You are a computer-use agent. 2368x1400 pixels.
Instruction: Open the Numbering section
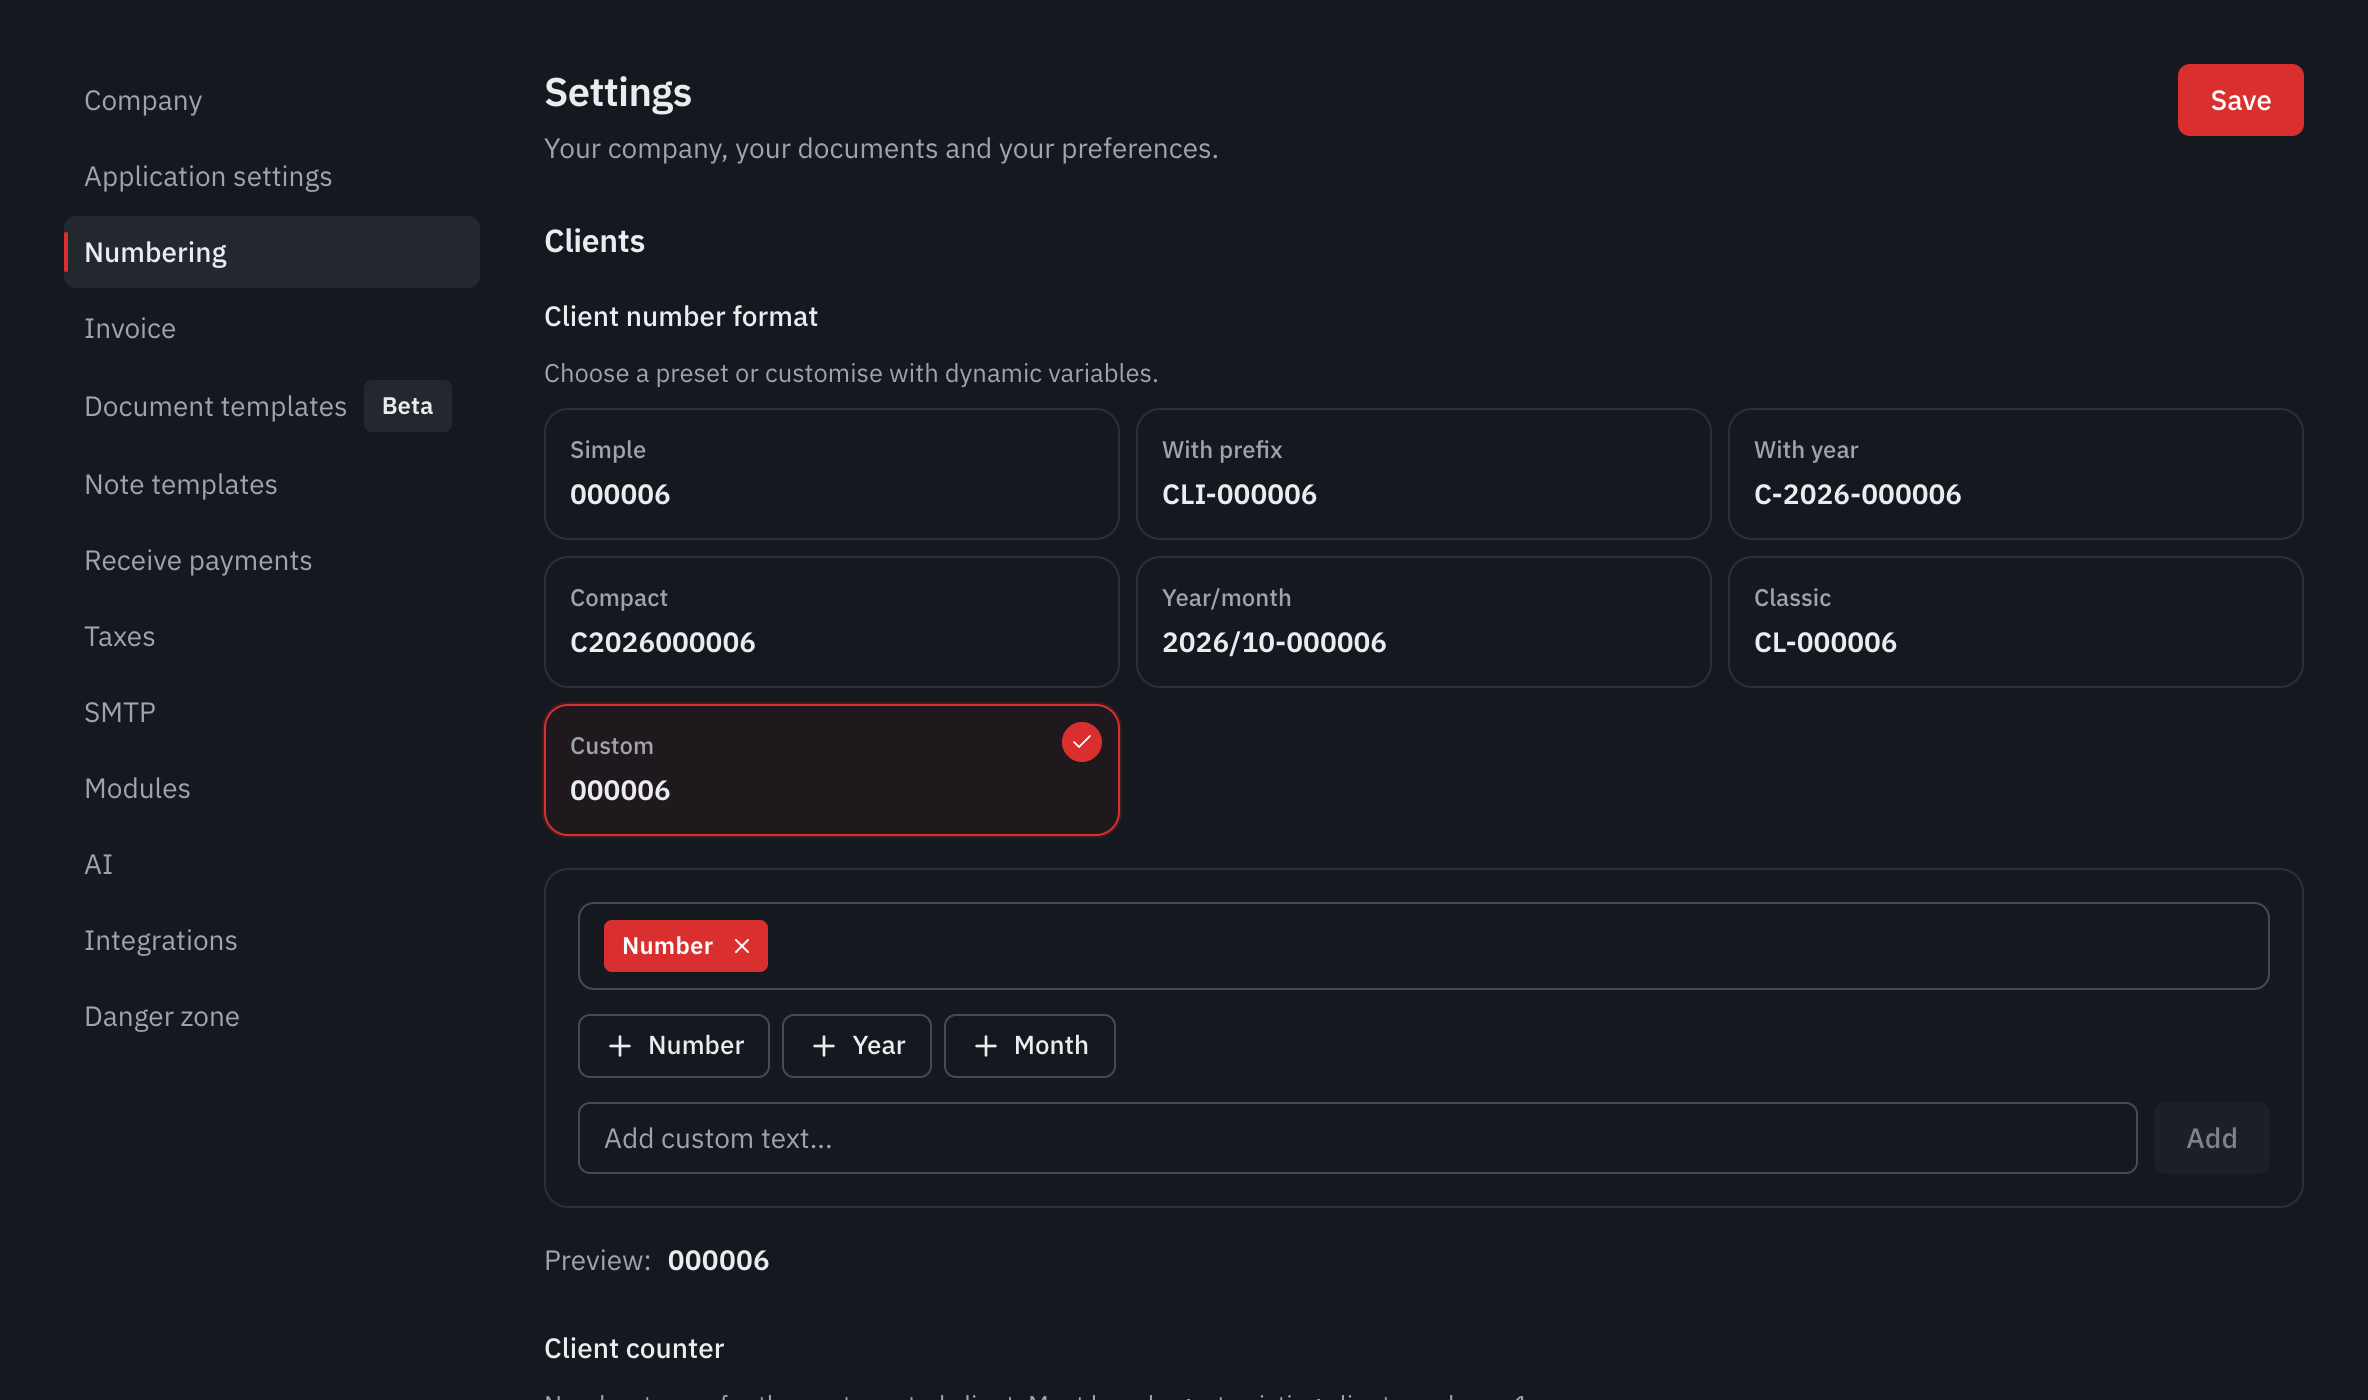point(272,252)
